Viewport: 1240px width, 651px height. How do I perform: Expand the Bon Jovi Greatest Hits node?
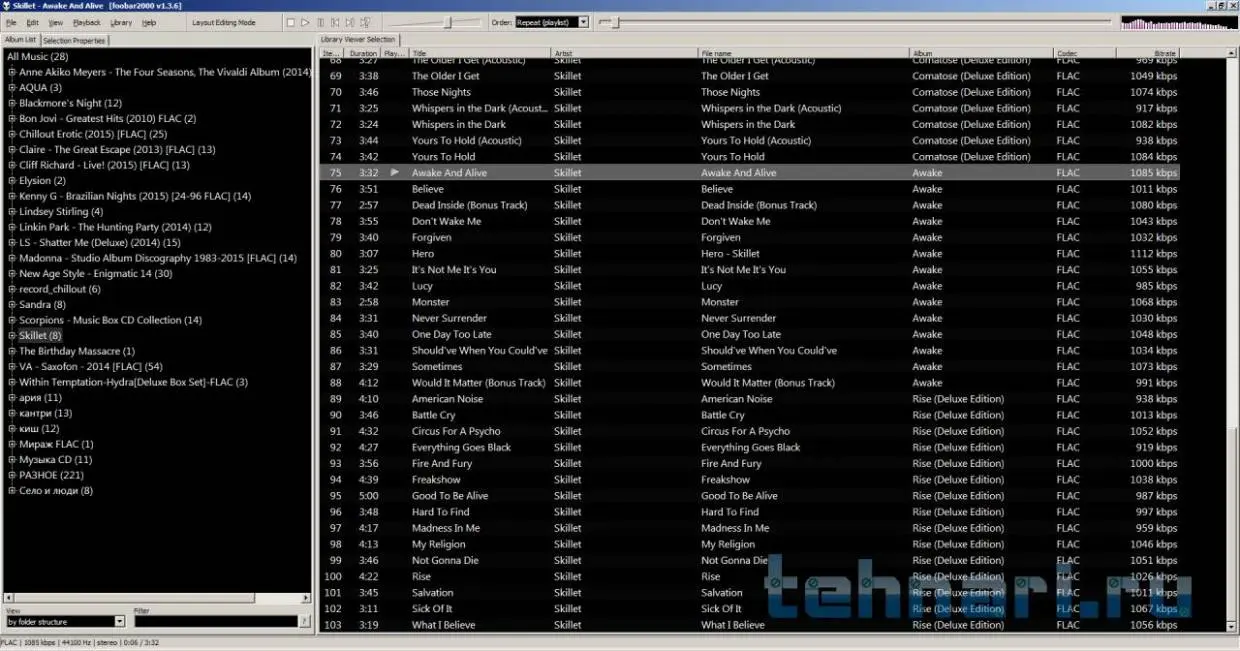[12, 119]
